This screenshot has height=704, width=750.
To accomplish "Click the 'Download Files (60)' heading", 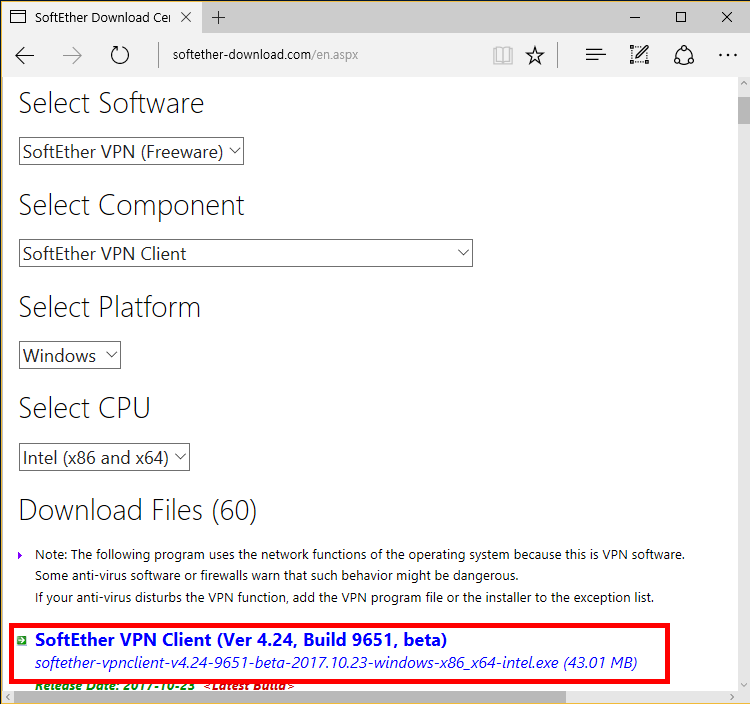I will coord(138,510).
